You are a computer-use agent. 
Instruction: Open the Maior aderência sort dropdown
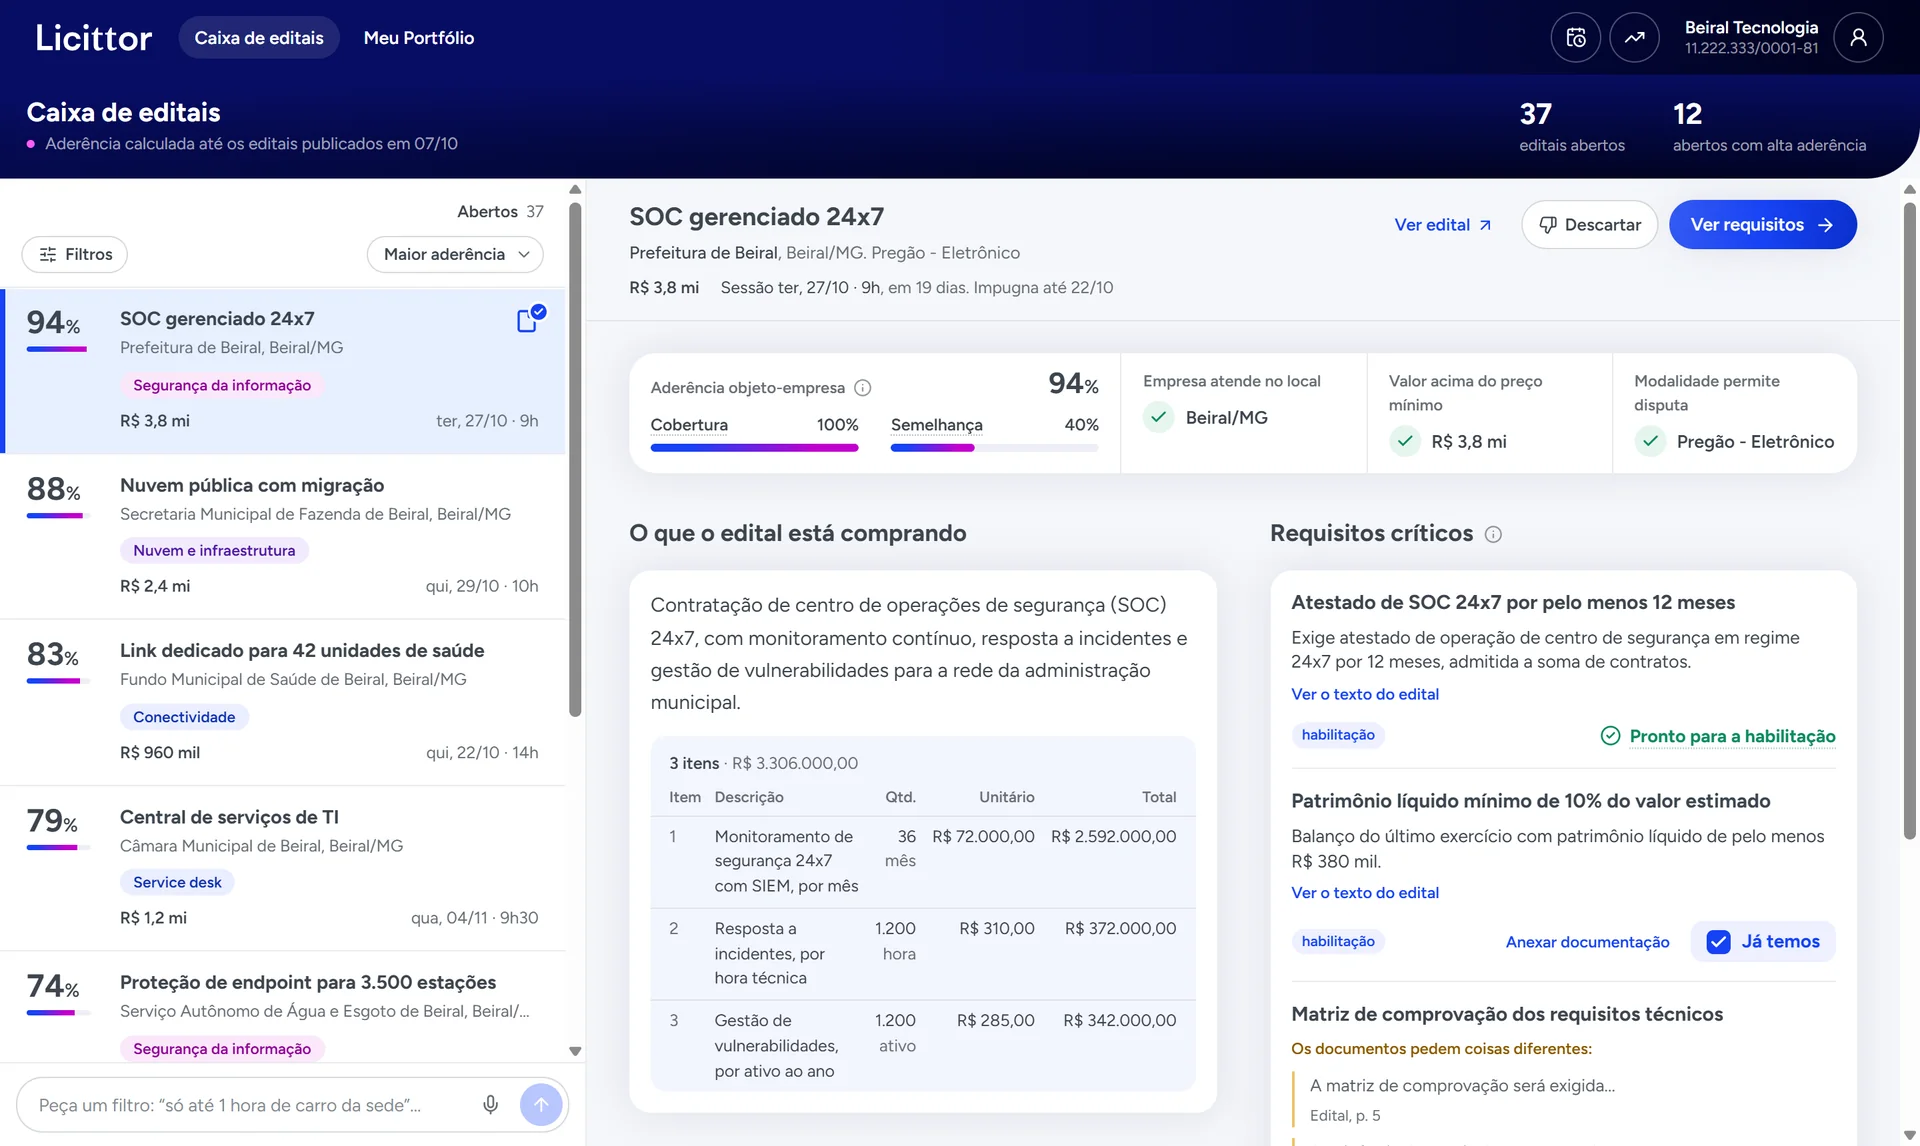pos(455,255)
